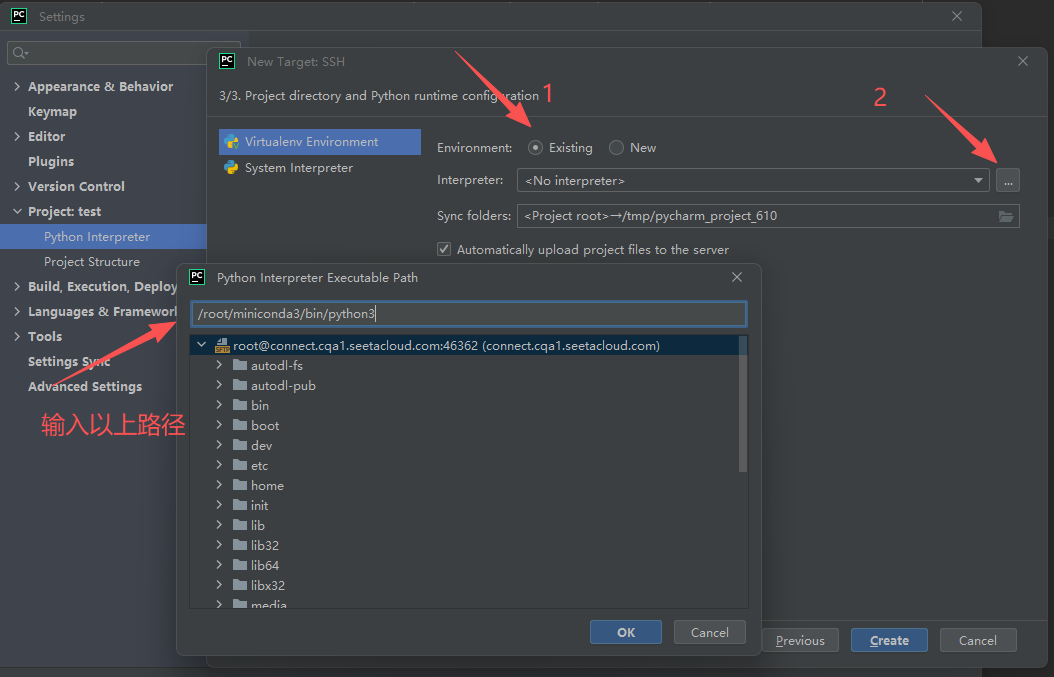Click the interpreter browse ellipsis button
This screenshot has width=1054, height=677.
(1007, 181)
